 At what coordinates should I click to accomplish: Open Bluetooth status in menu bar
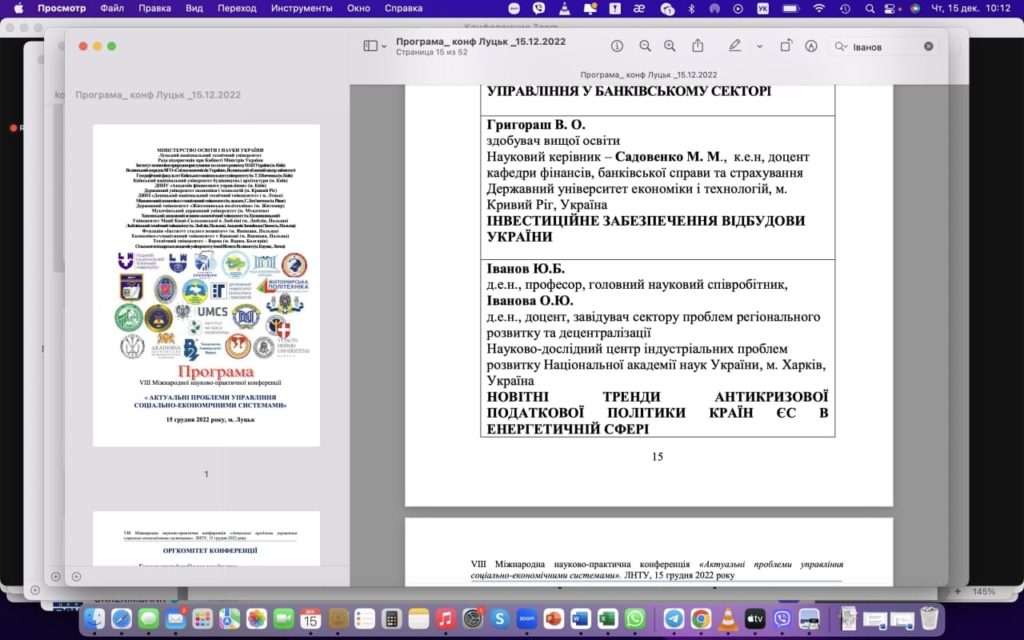tap(692, 8)
